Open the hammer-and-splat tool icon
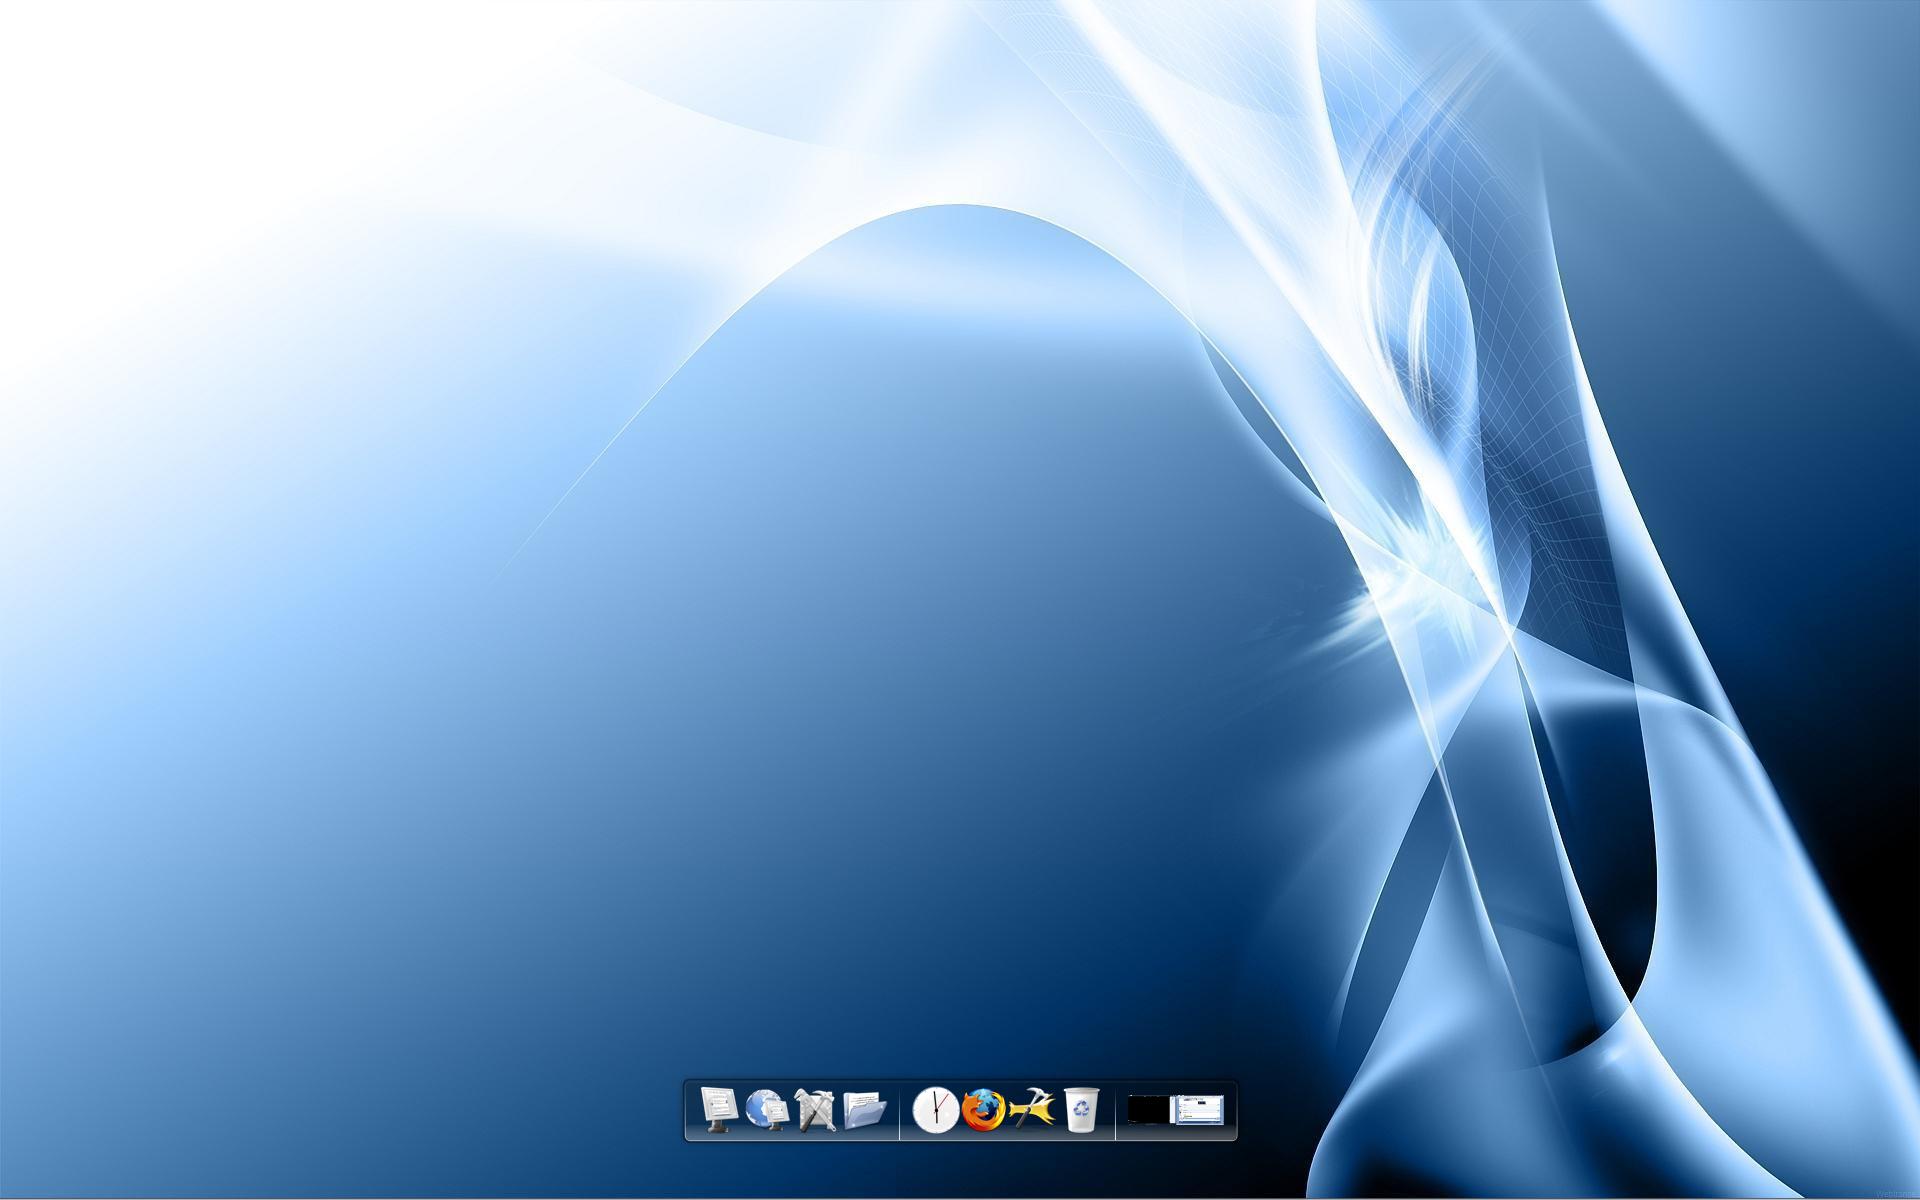Viewport: 1920px width, 1200px height. (1032, 1110)
